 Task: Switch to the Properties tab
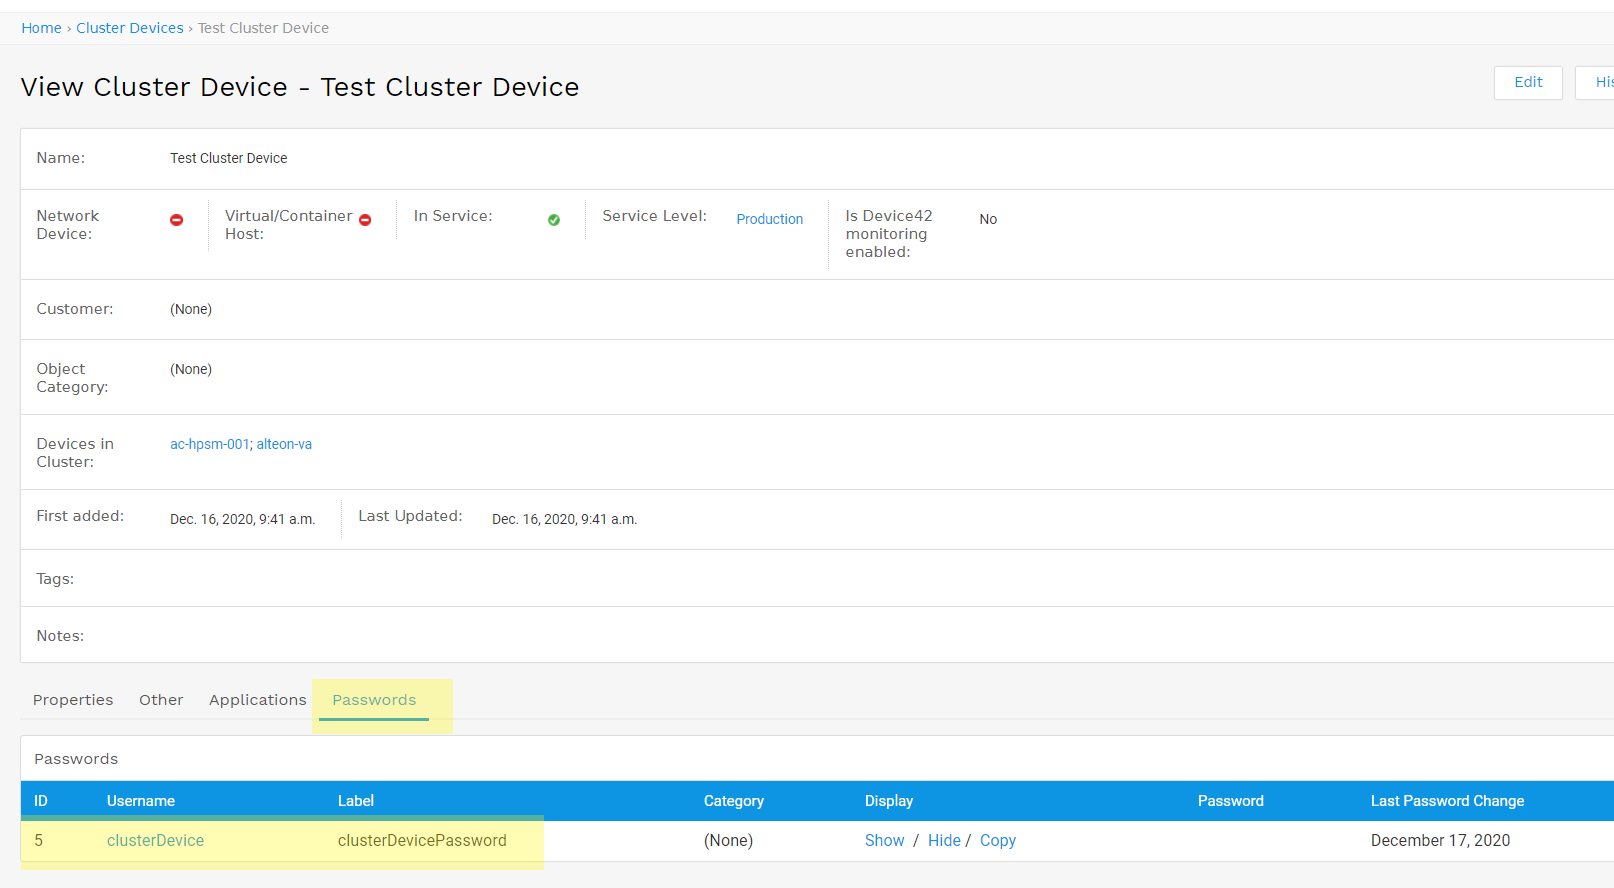[73, 700]
